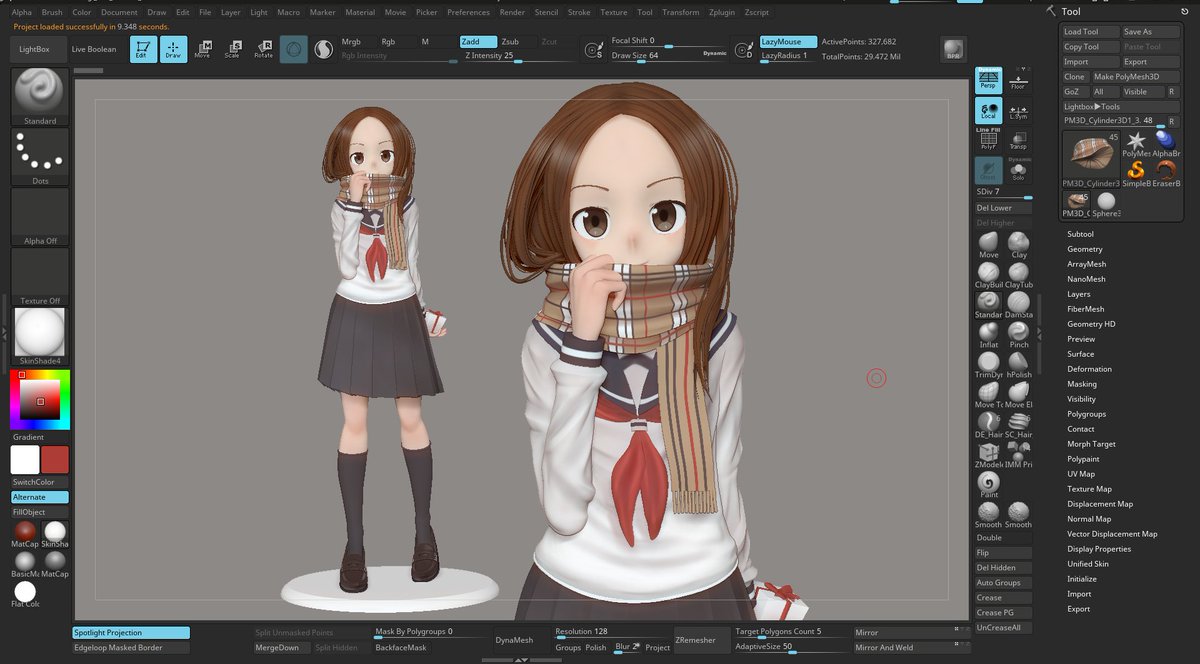Choose the EraserBrush tool

1166,174
